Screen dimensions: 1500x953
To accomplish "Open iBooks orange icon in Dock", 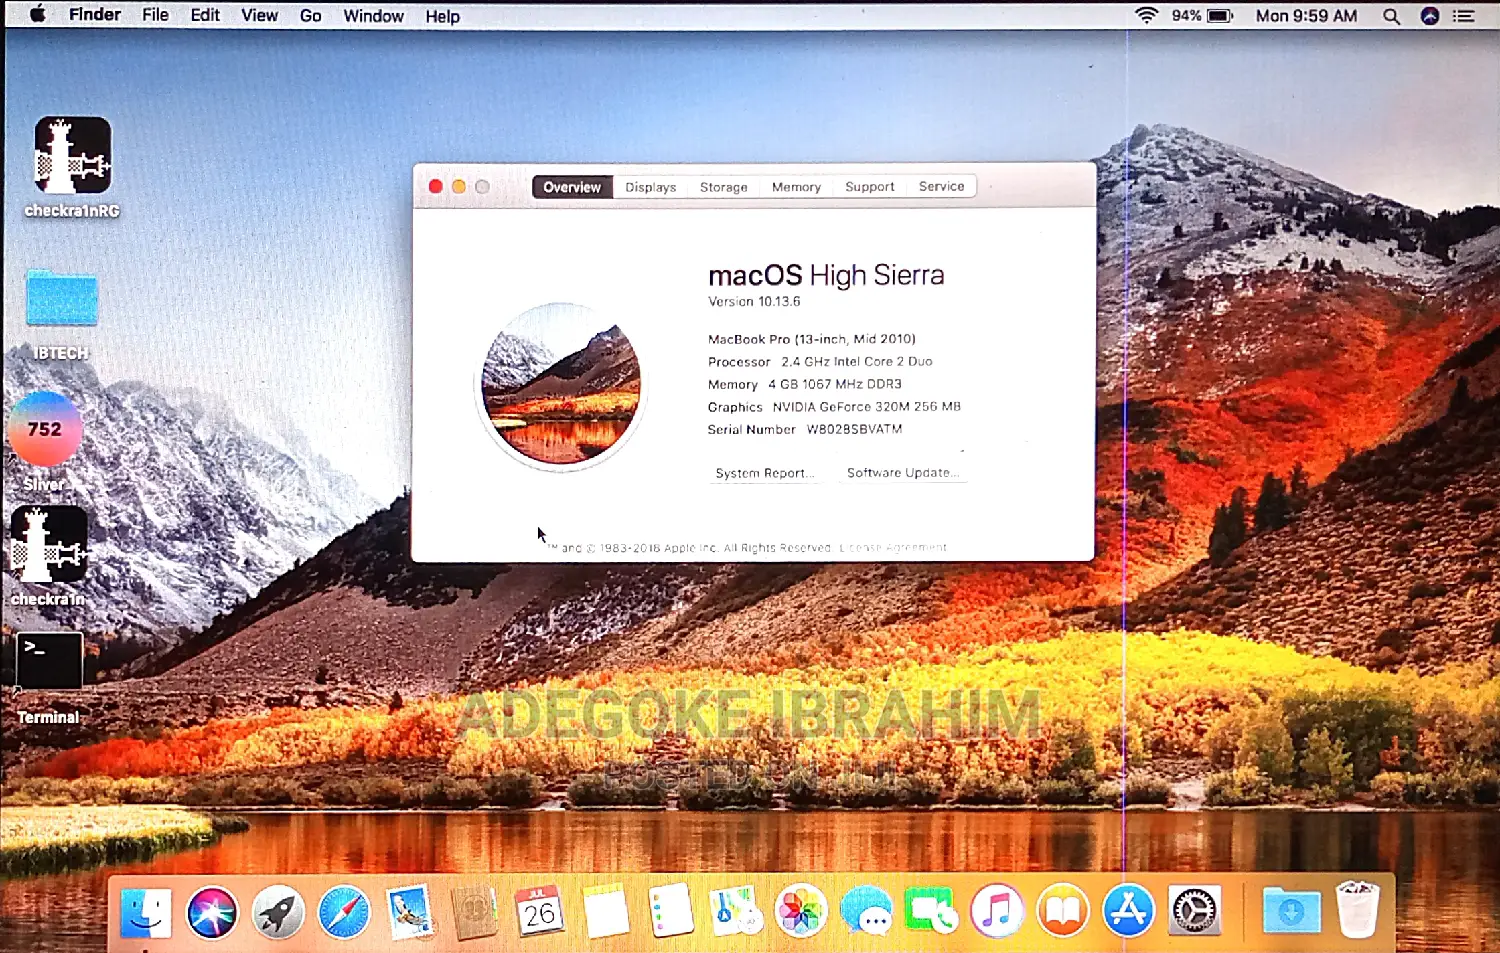I will tap(1062, 912).
